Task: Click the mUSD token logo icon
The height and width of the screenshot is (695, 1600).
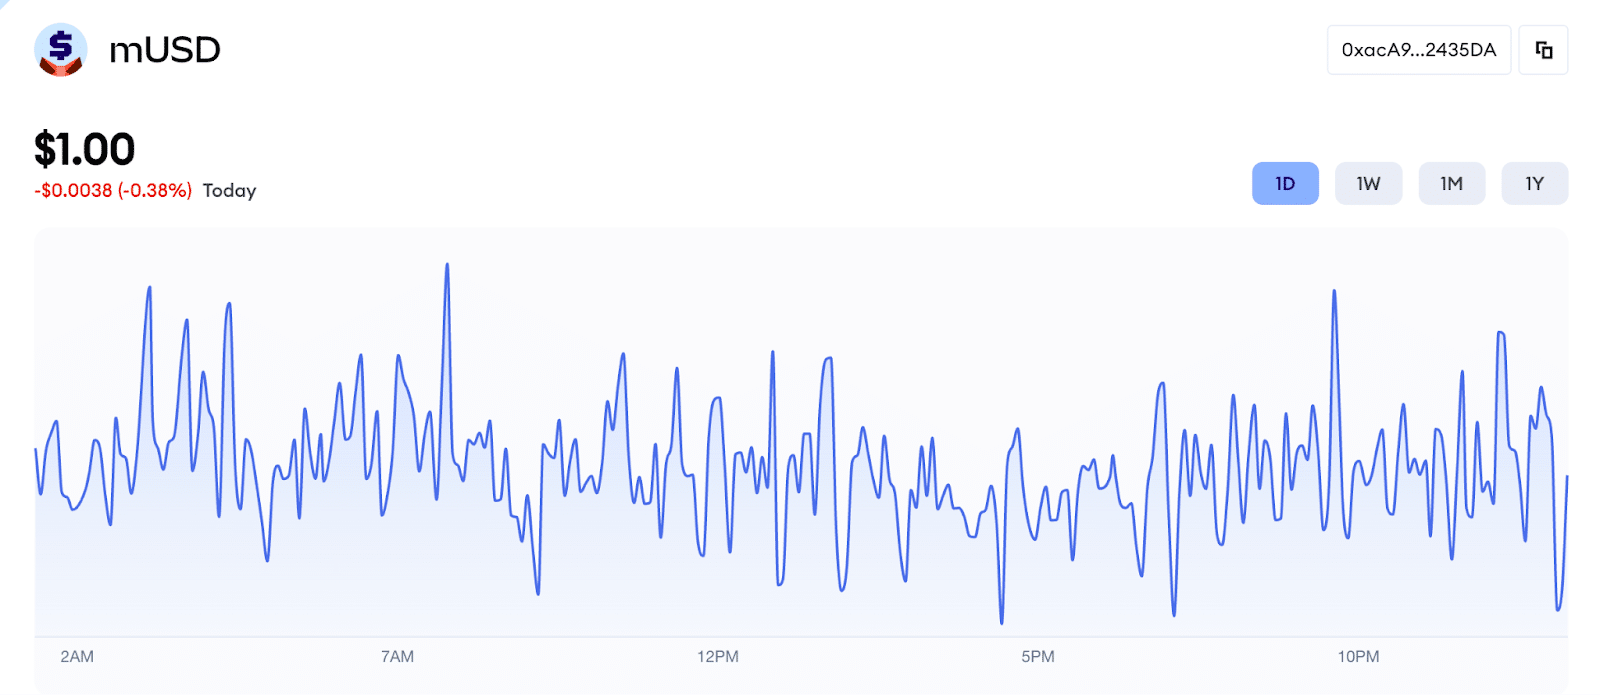Action: click(x=60, y=49)
